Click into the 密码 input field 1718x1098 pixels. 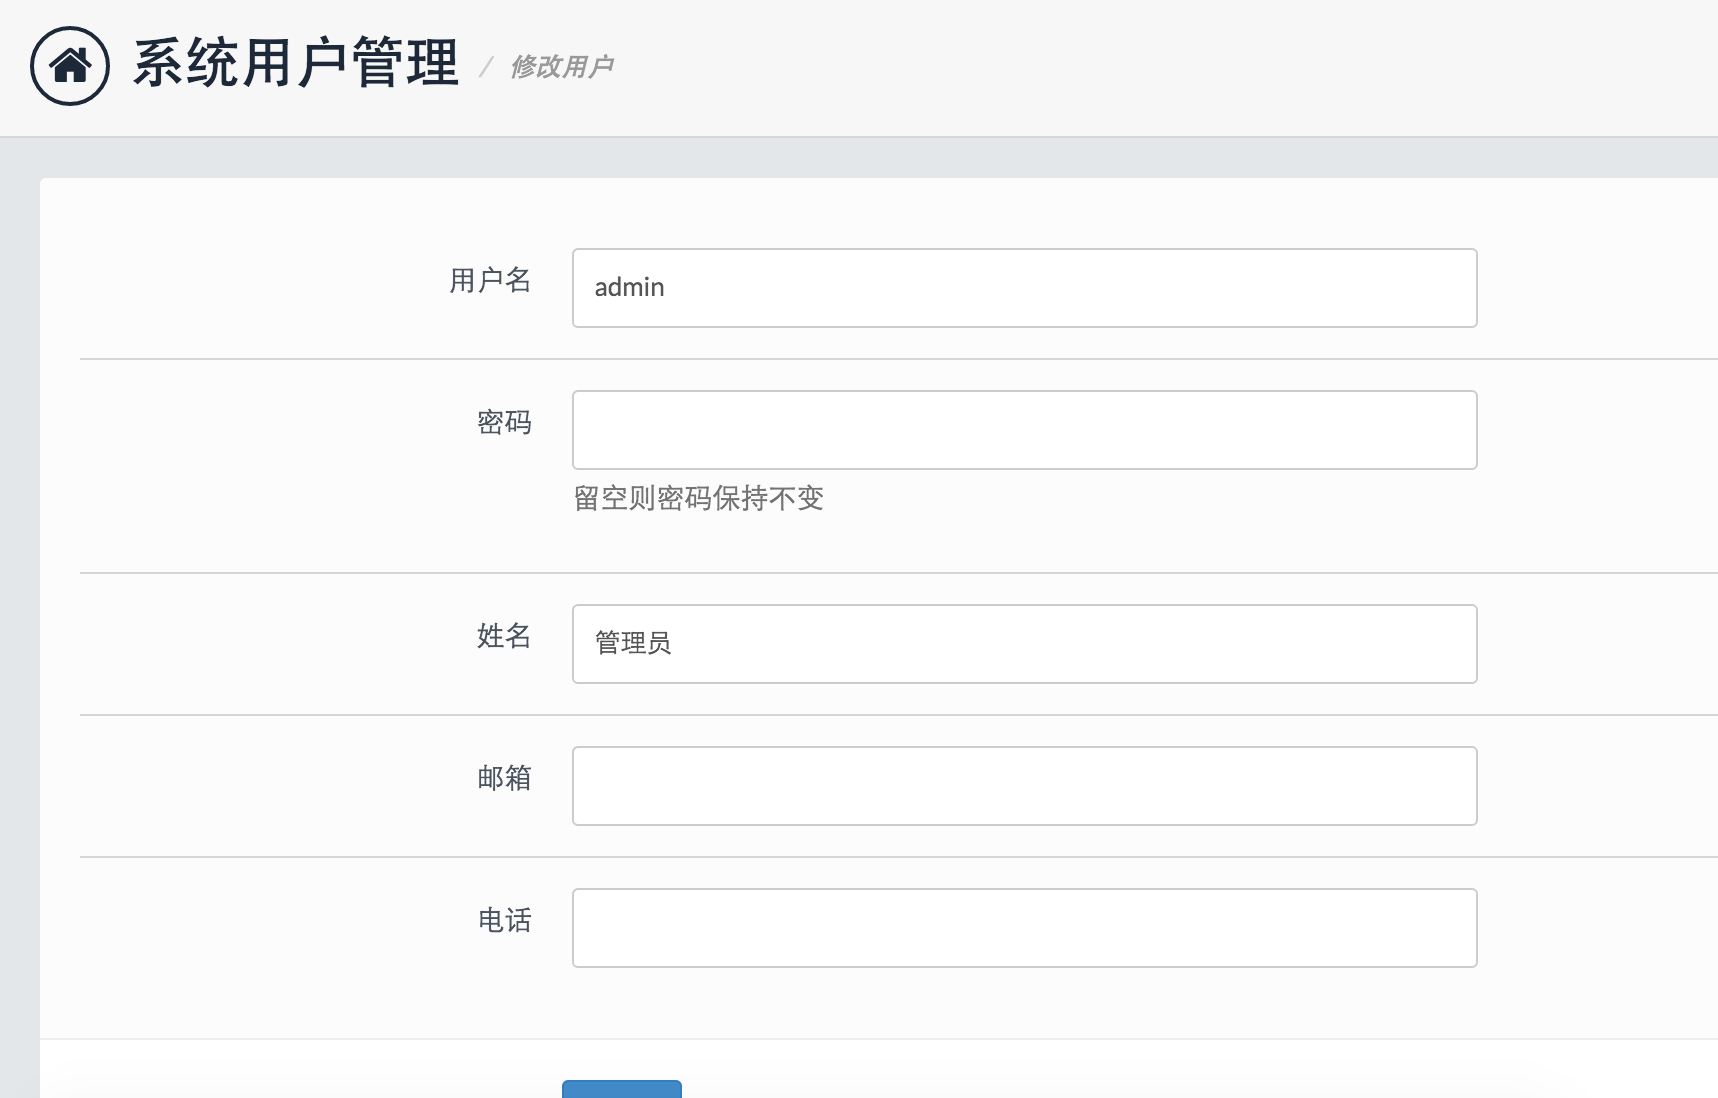point(1024,430)
